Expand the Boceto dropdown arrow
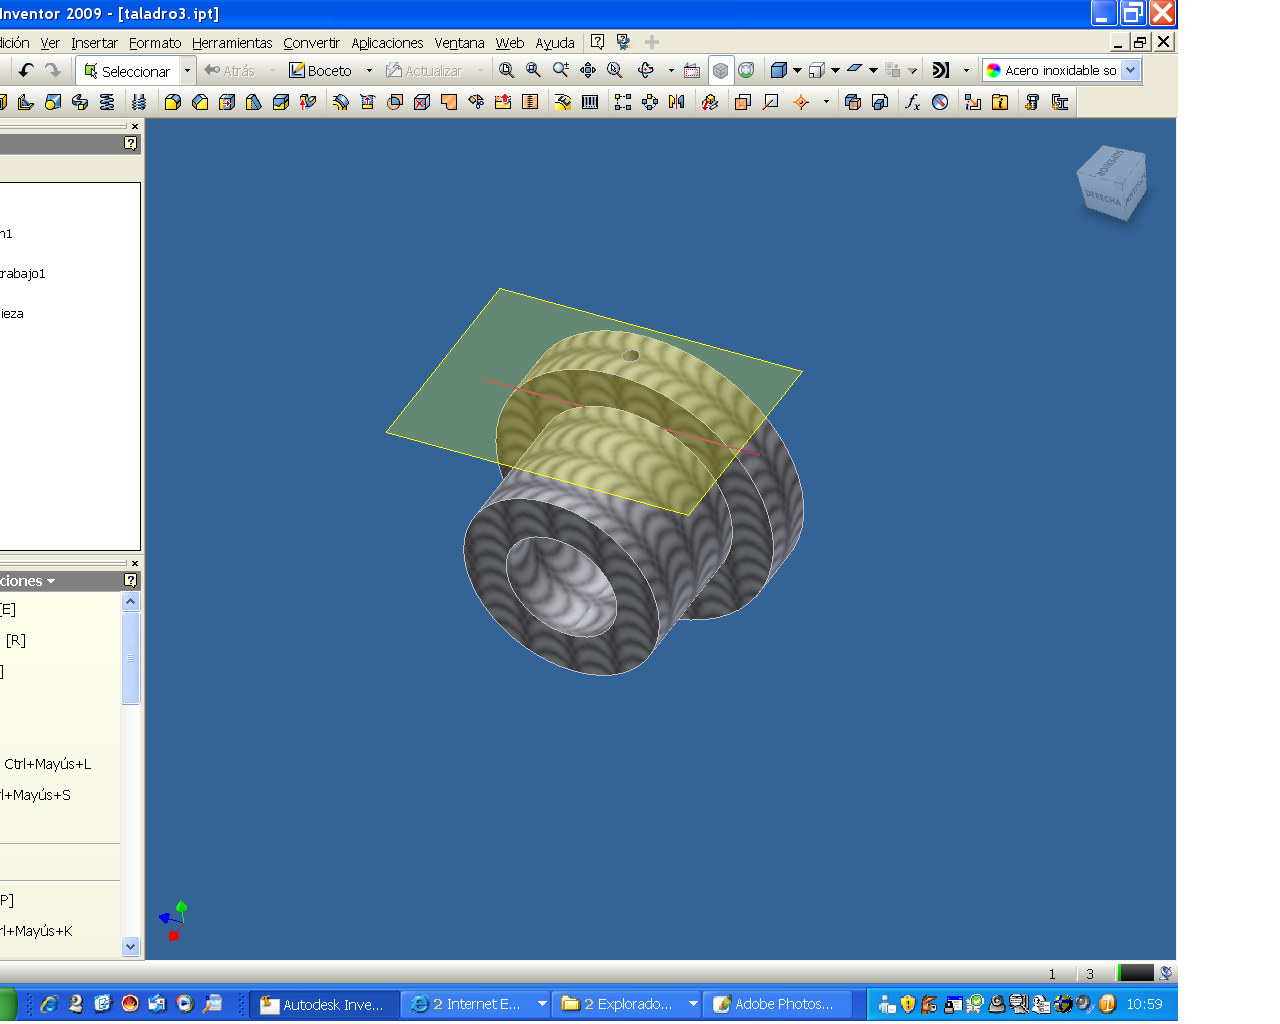Viewport: 1280px width, 1024px height. tap(369, 71)
